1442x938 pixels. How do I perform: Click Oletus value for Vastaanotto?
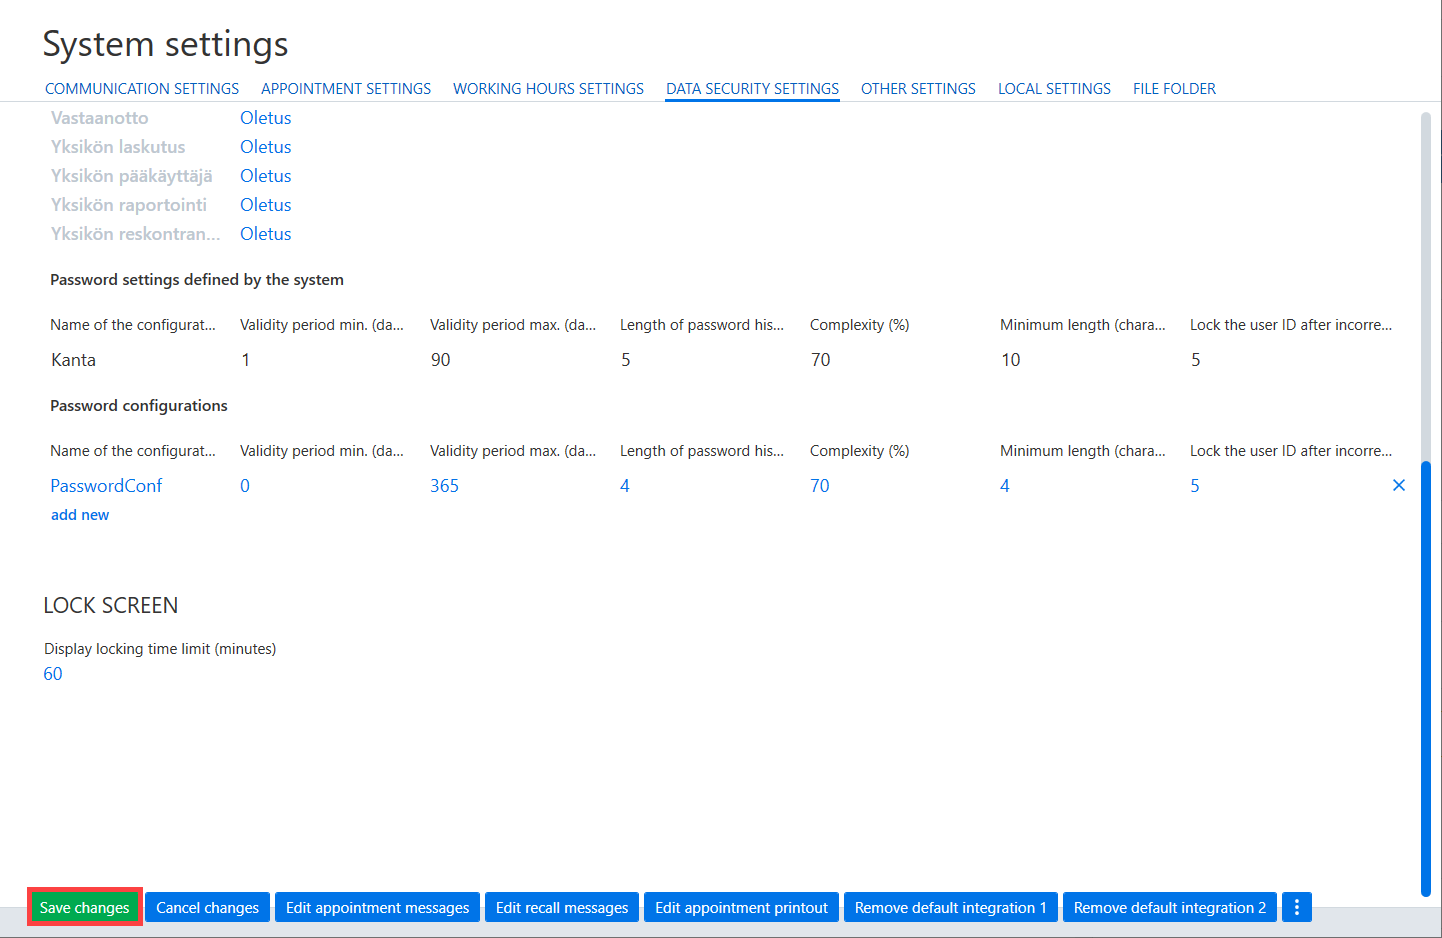tap(266, 118)
